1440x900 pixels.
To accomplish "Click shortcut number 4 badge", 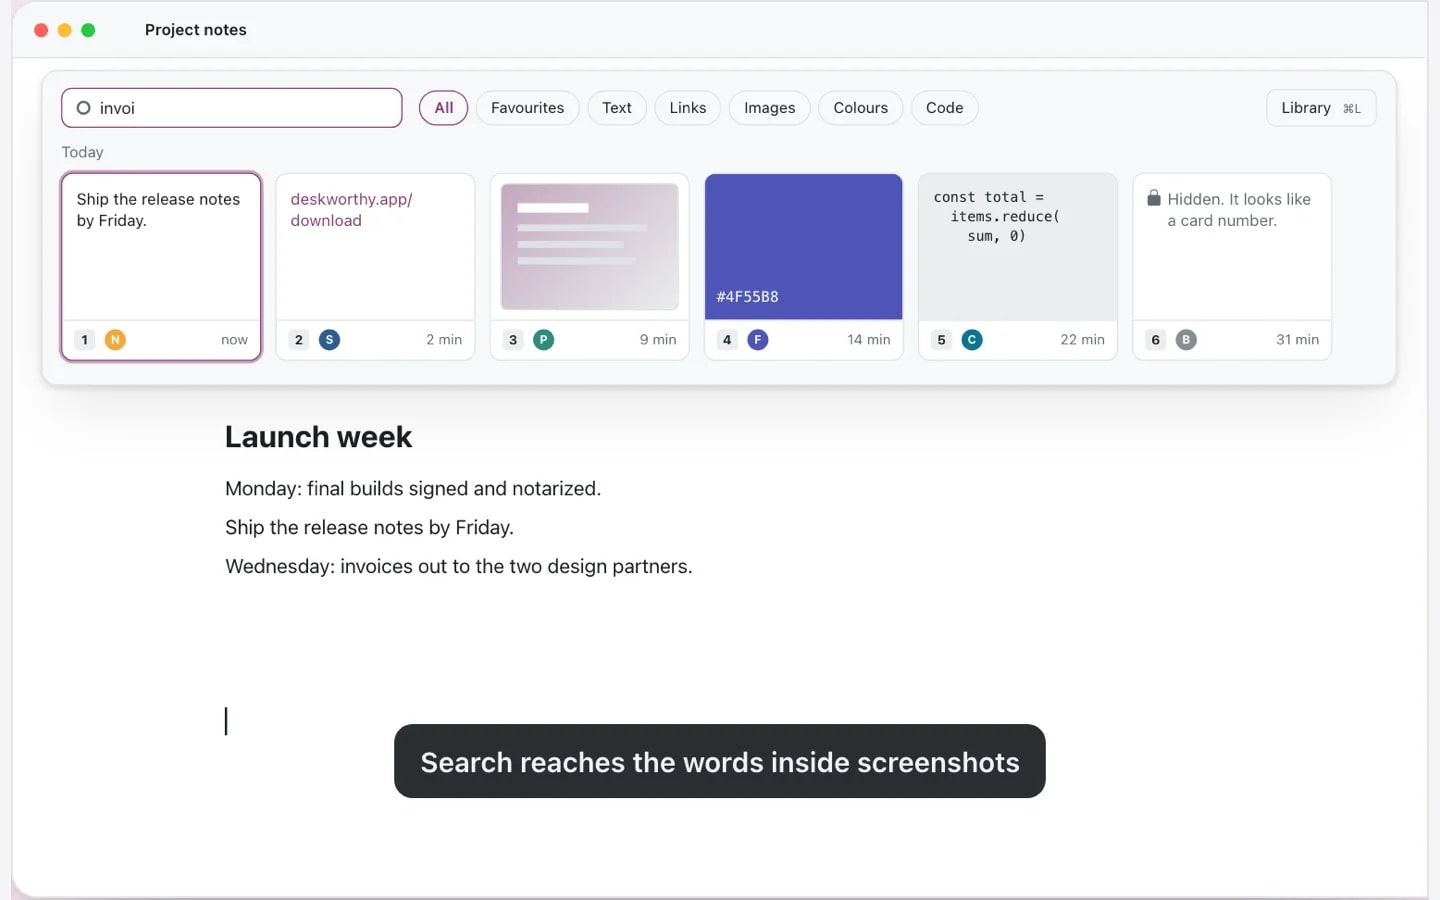I will pos(727,340).
